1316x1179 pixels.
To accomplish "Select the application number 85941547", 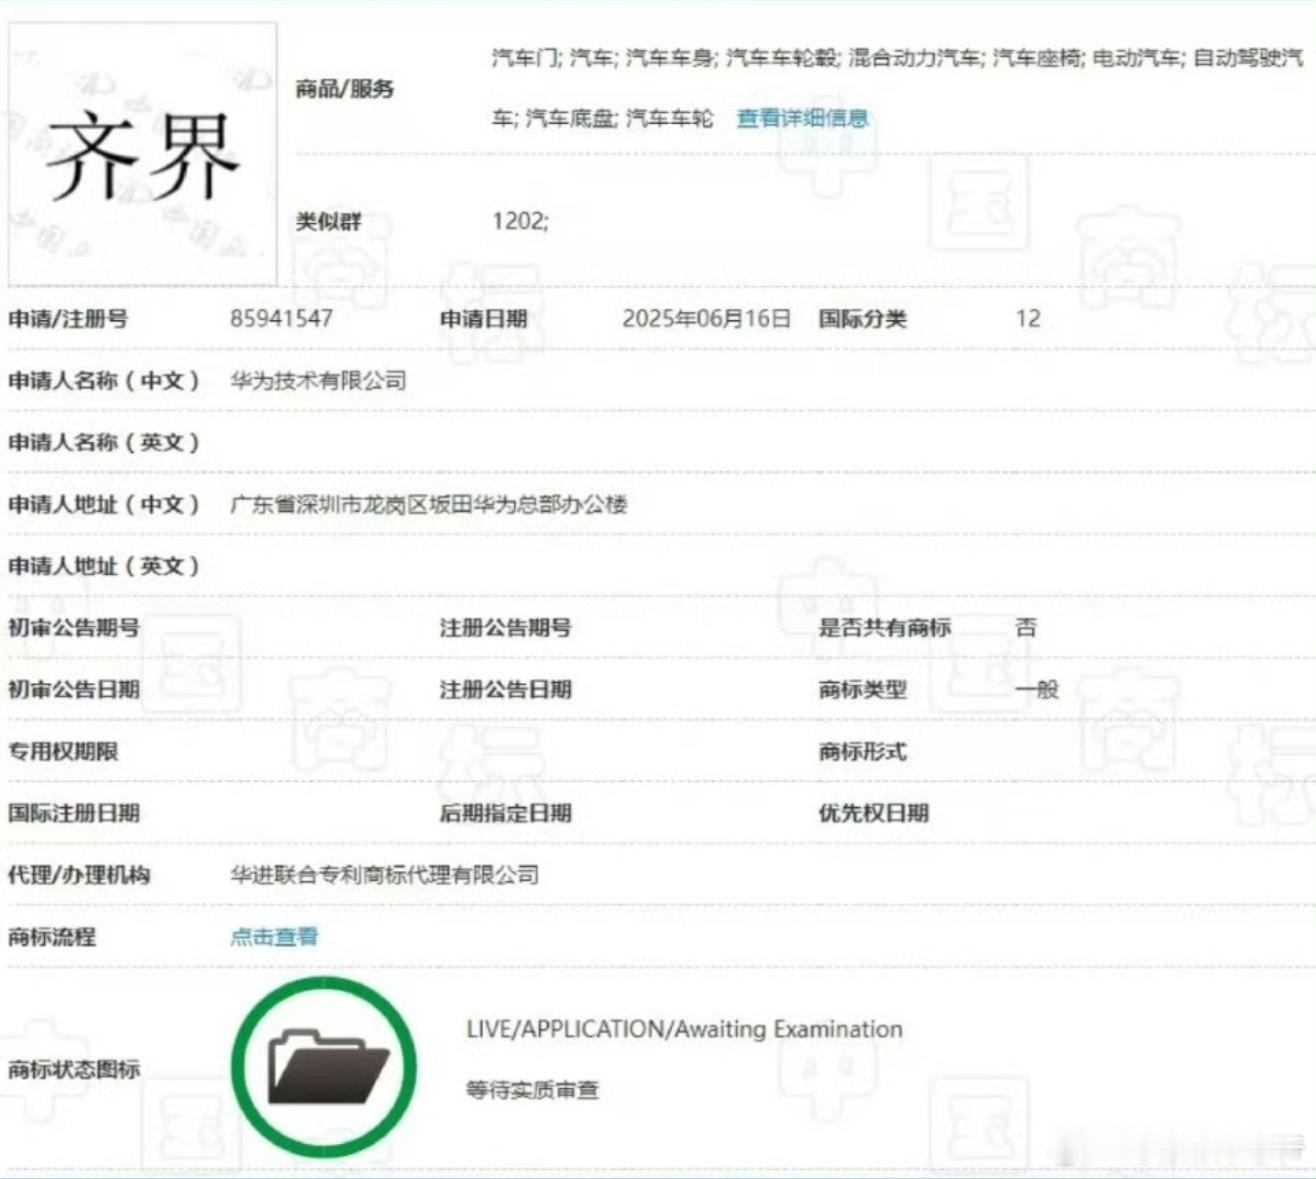I will [281, 319].
